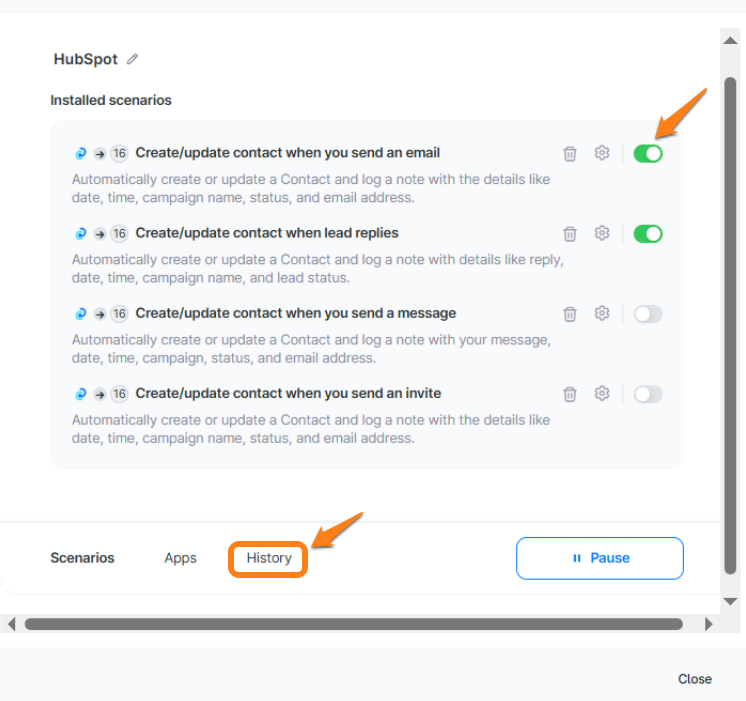Open gear settings for 'send an invite' scenario
This screenshot has width=746, height=701.
tap(602, 394)
